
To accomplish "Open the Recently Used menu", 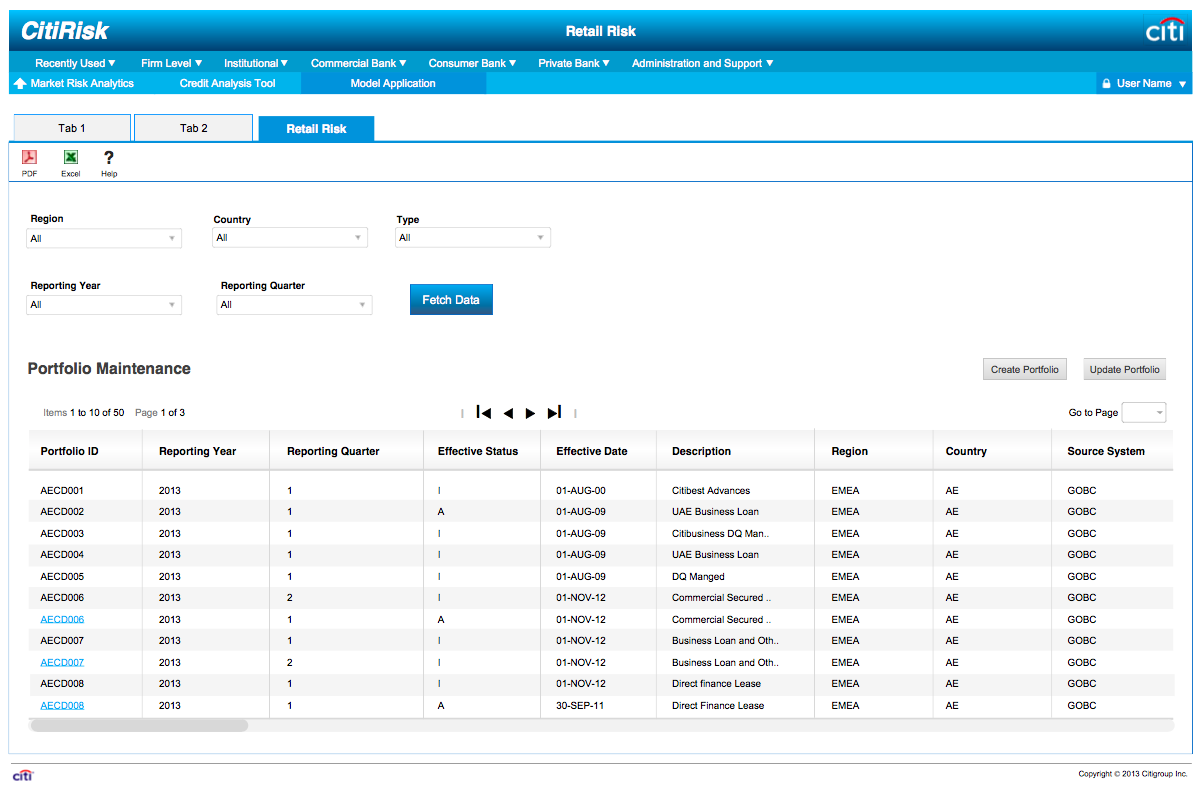I will pyautogui.click(x=75, y=63).
